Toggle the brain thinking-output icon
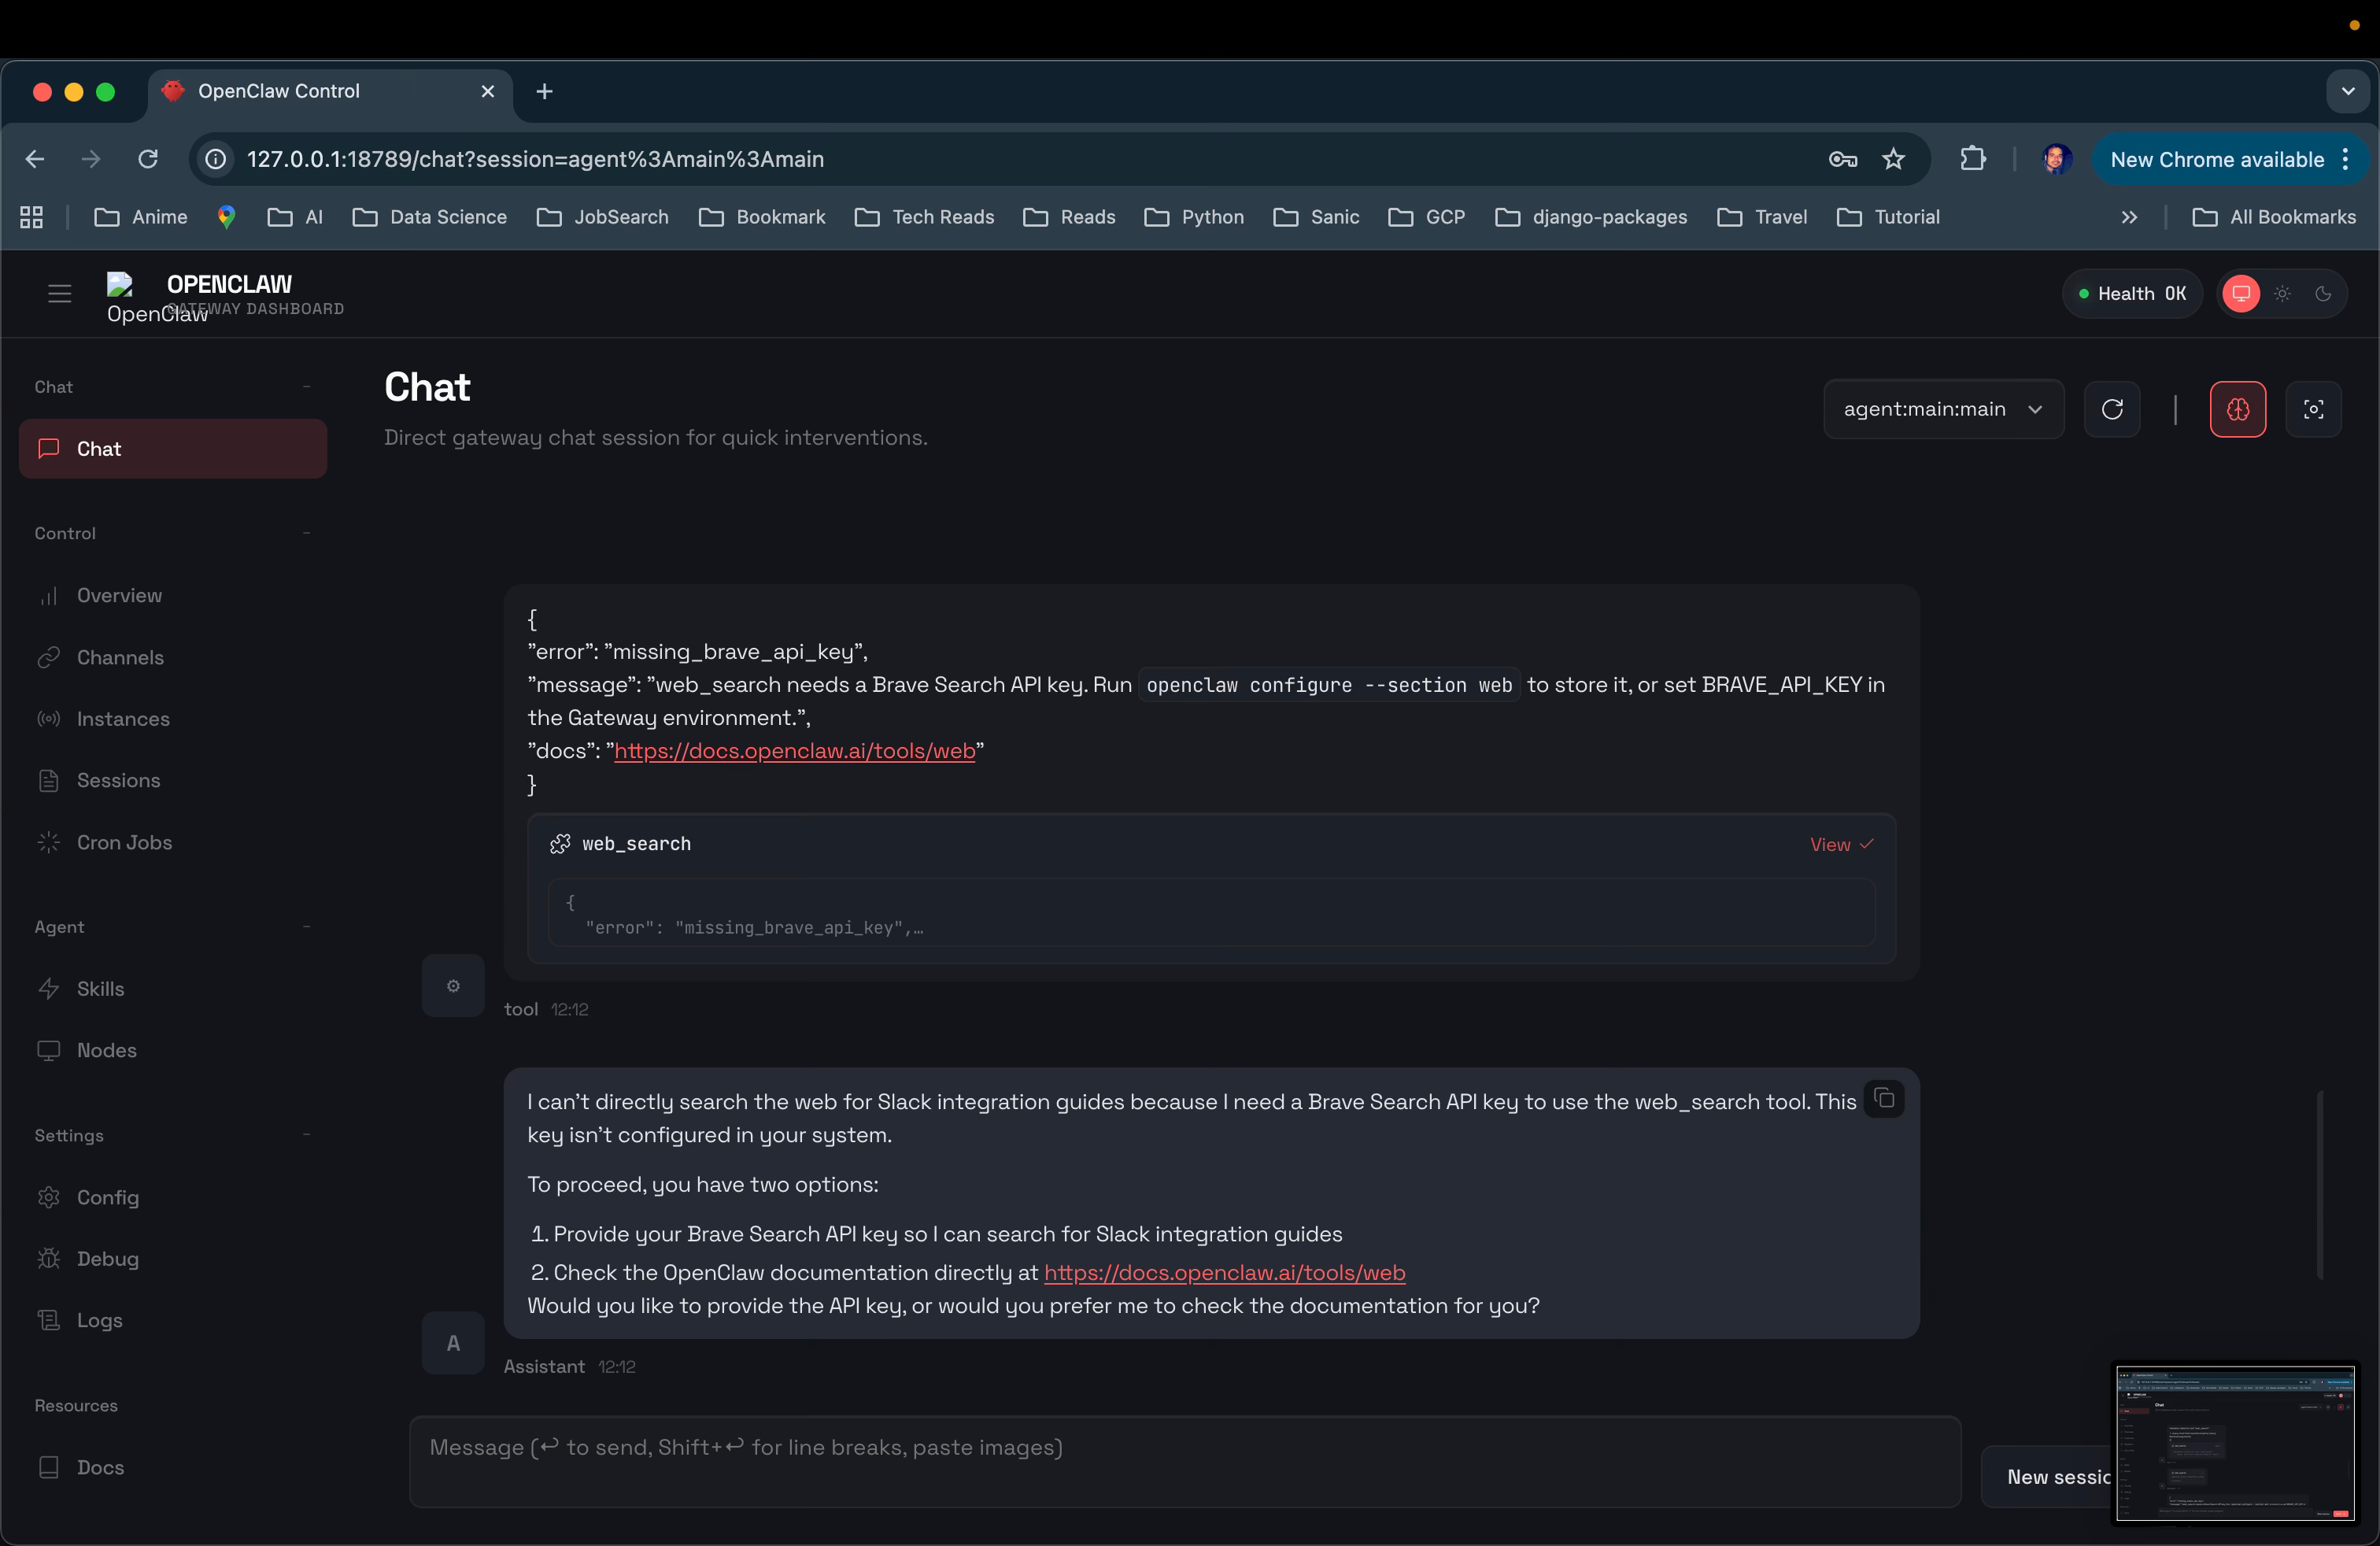 point(2237,409)
